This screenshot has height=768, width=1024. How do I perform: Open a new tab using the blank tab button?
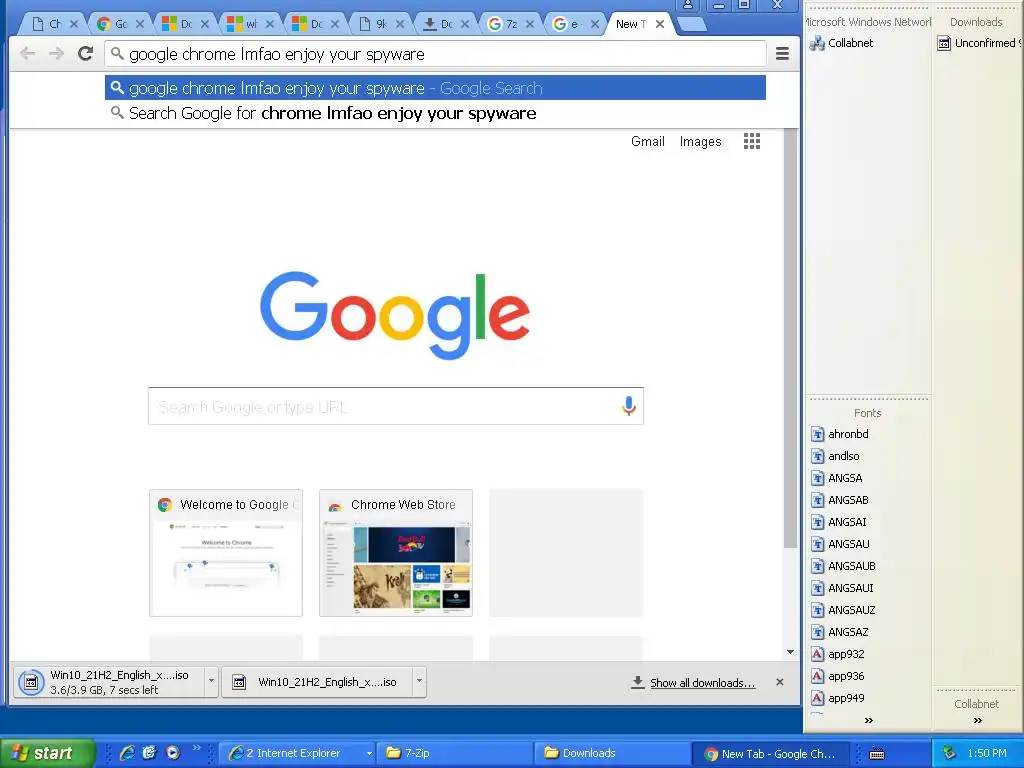coord(692,24)
